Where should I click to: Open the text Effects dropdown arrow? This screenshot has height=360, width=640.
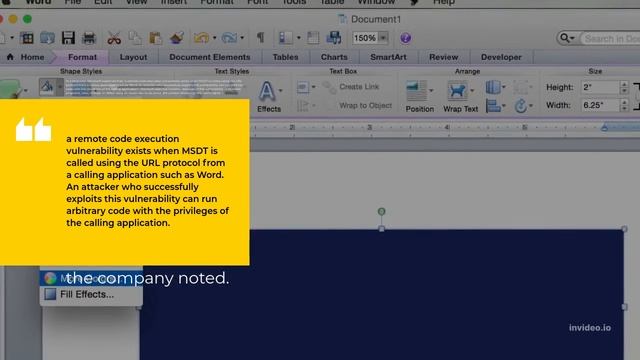click(x=280, y=91)
